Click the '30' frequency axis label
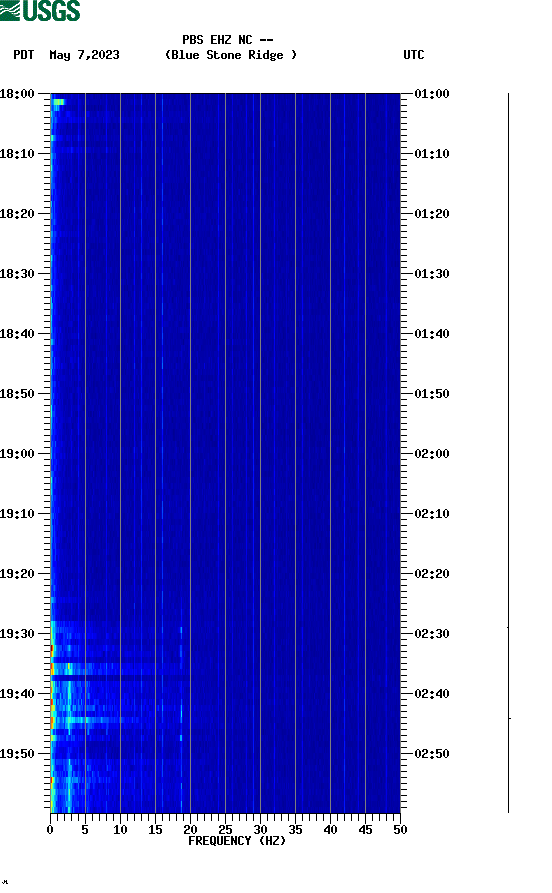552x893 pixels. [x=260, y=830]
